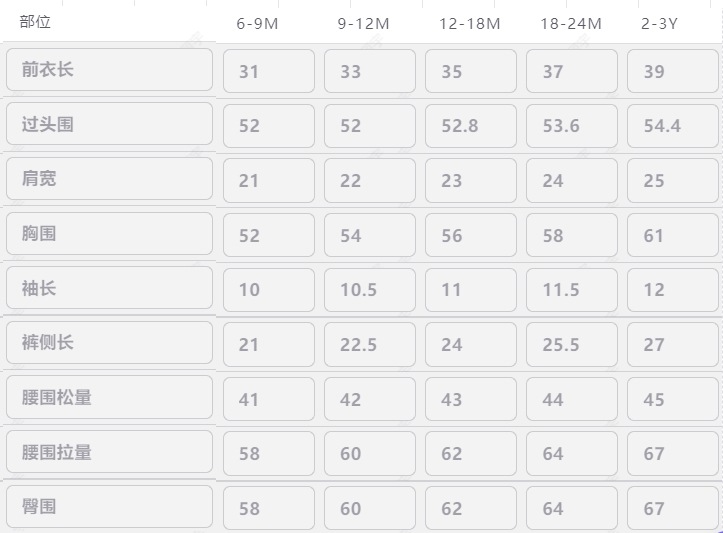This screenshot has width=723, height=533.
Task: Click the 腰围松量 label field
Action: [109, 397]
